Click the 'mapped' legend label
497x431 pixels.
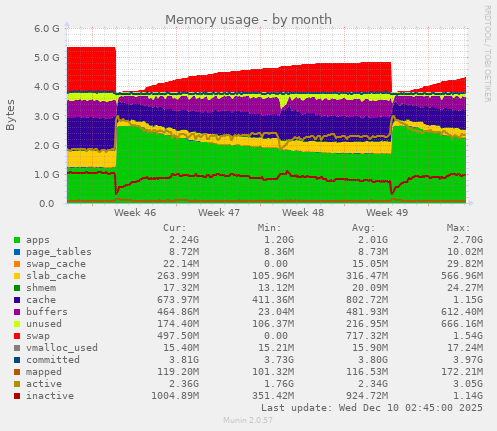[x=44, y=372]
